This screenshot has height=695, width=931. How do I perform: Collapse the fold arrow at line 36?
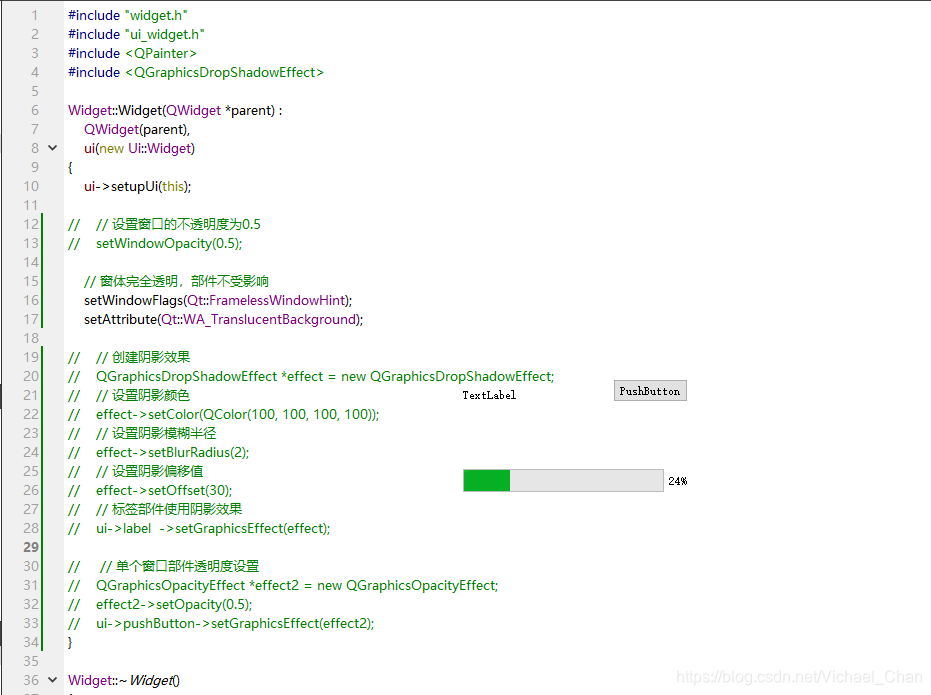[x=52, y=680]
